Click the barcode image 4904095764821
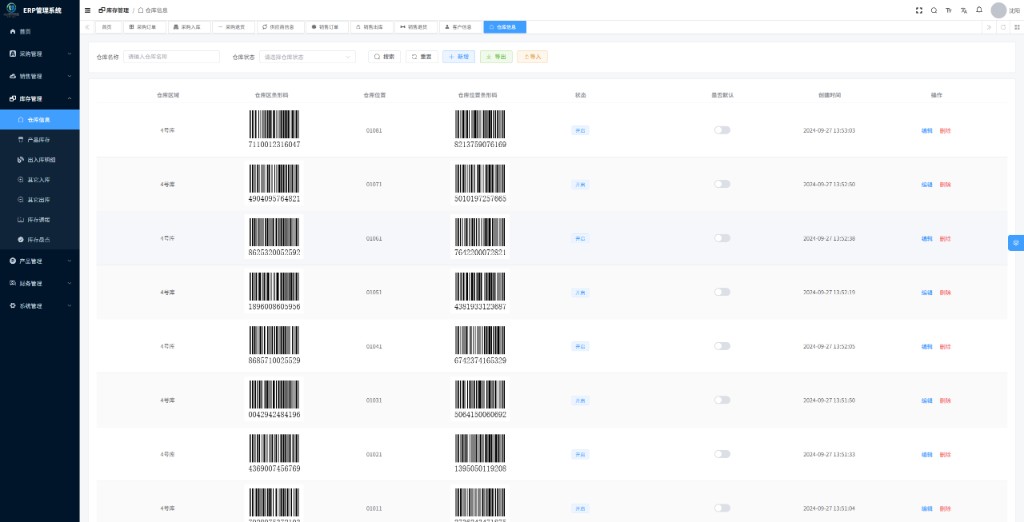The image size is (1024, 522). coord(274,183)
